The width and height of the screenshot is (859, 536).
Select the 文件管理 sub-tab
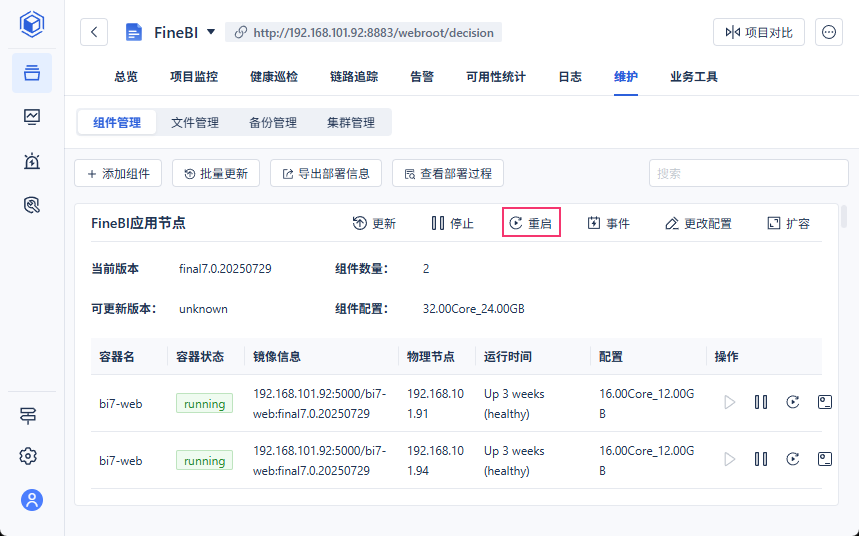point(194,122)
